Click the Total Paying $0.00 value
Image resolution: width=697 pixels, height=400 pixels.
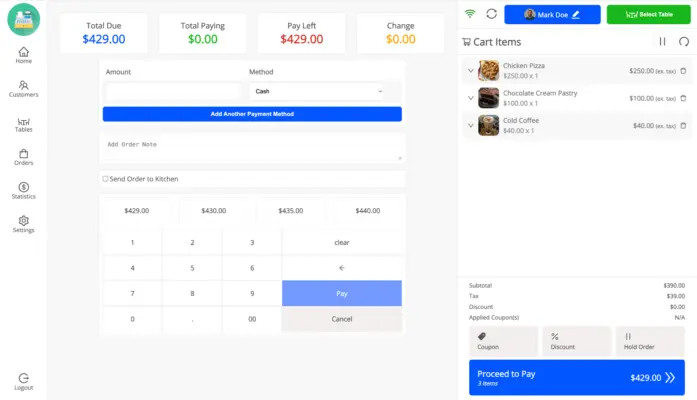point(203,39)
